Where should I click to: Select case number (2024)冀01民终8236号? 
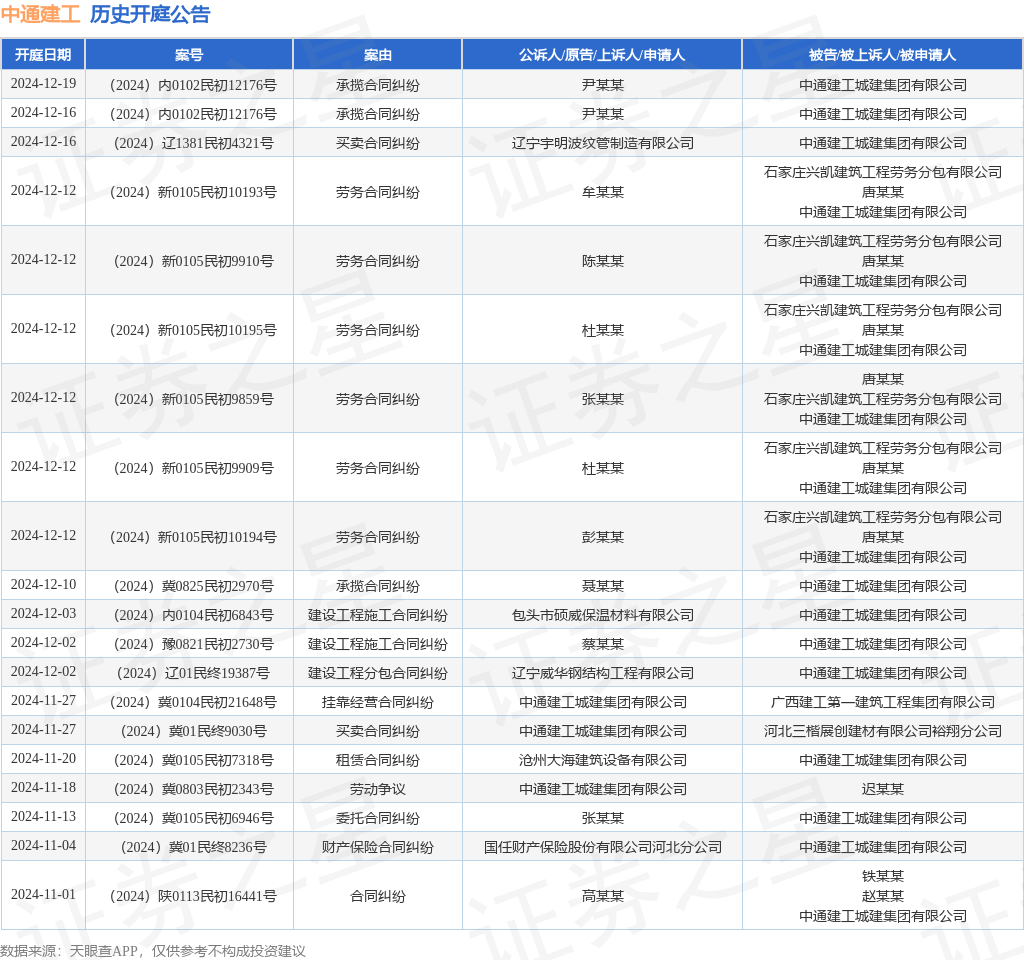pos(193,848)
